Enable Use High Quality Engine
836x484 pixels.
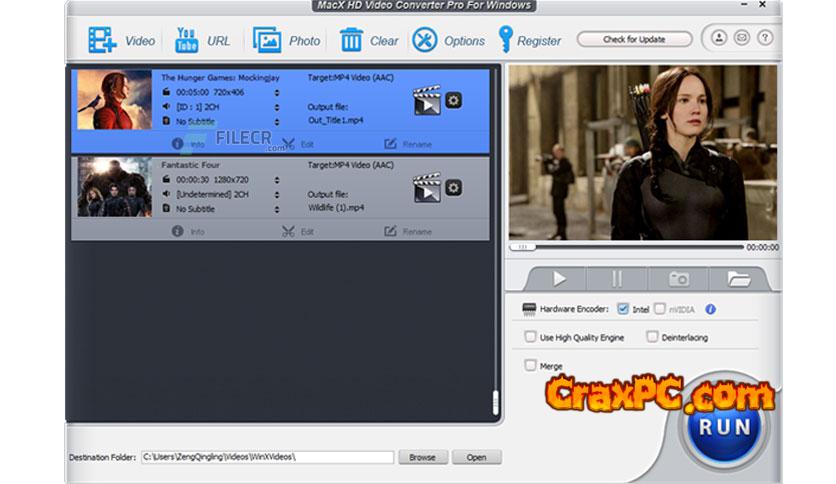click(531, 338)
